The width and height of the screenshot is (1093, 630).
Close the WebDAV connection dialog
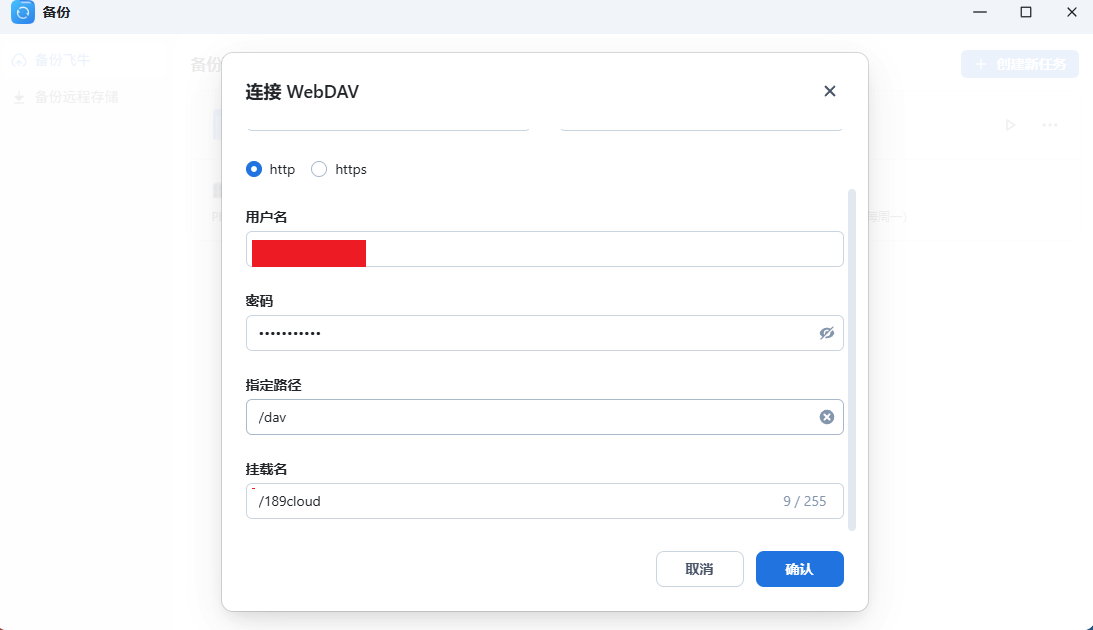[x=829, y=91]
